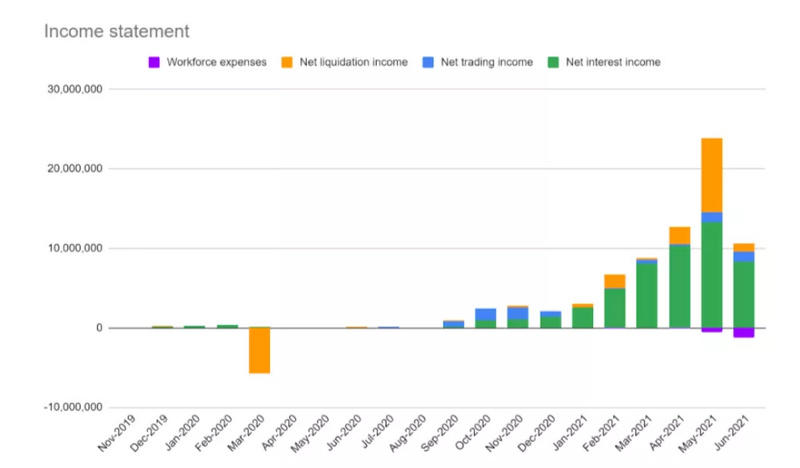Click the green segment of May-2021 bar
800x468 pixels.
pyautogui.click(x=712, y=275)
